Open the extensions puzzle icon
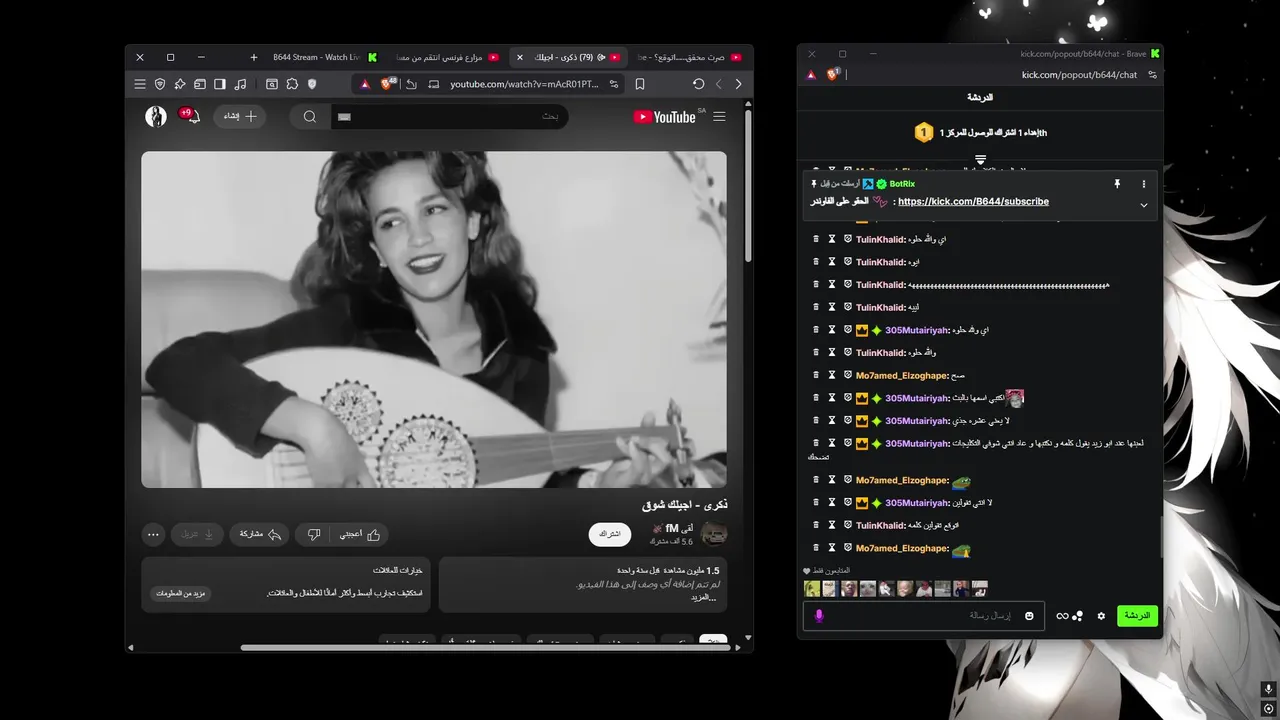This screenshot has height=720, width=1280. [292, 84]
